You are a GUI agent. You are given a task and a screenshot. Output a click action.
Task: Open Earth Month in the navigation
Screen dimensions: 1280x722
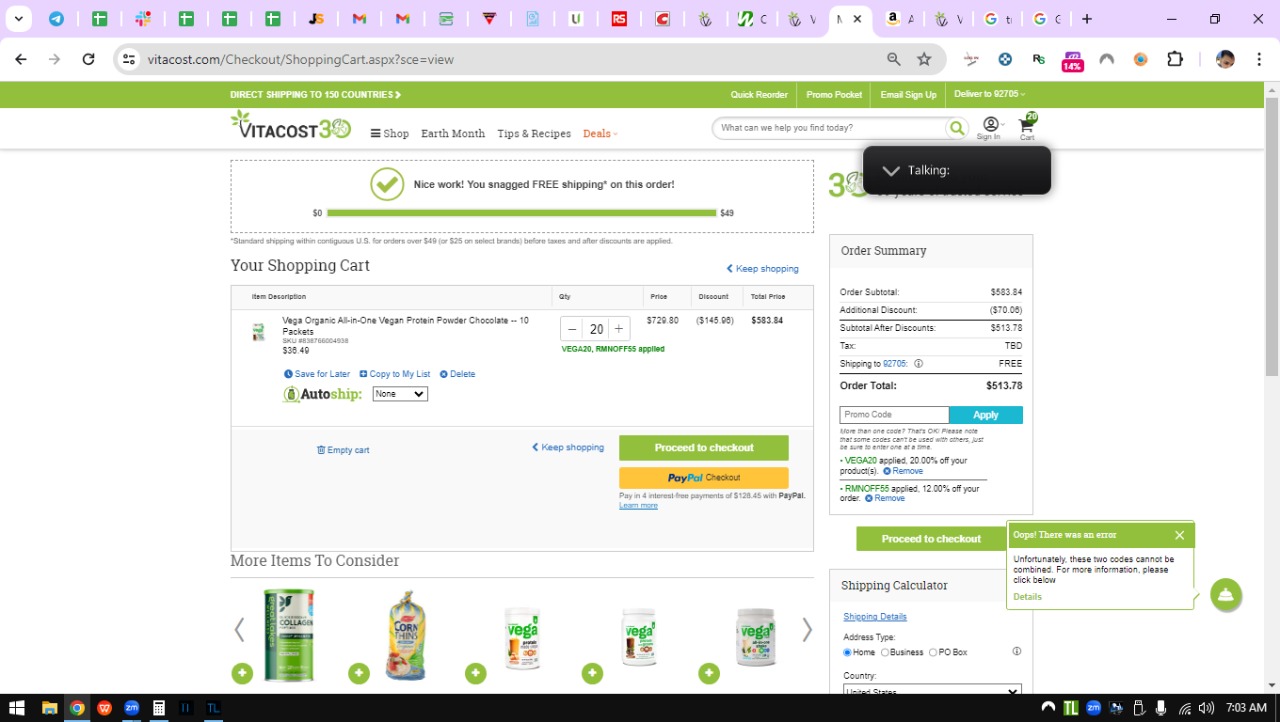(x=453, y=133)
